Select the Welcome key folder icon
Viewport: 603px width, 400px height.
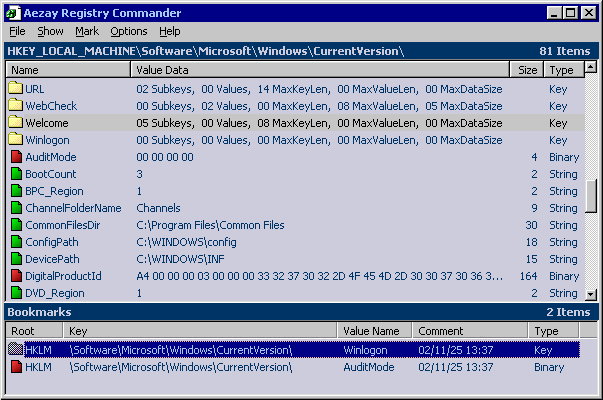[15, 122]
